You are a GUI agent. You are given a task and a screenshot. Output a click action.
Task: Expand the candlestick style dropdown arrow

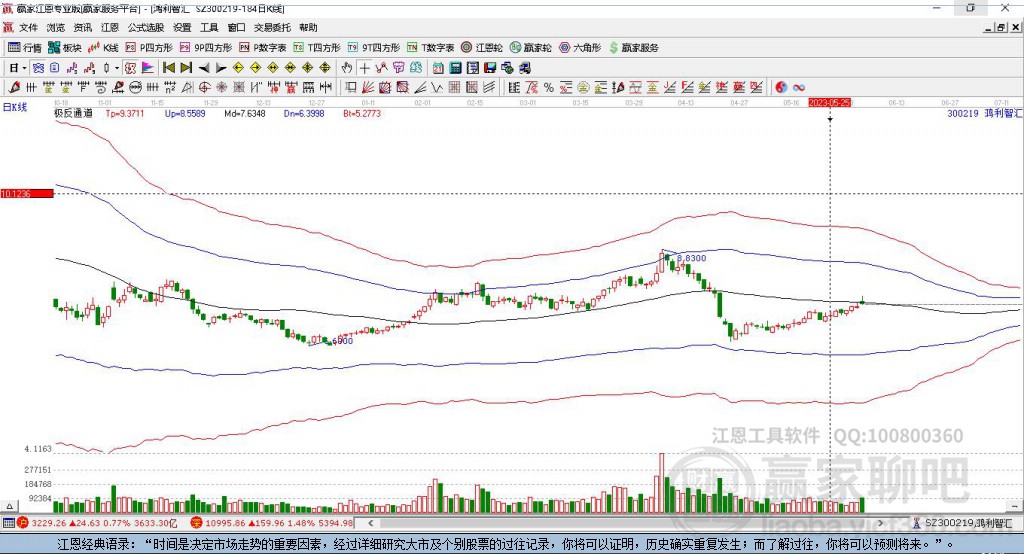click(117, 68)
